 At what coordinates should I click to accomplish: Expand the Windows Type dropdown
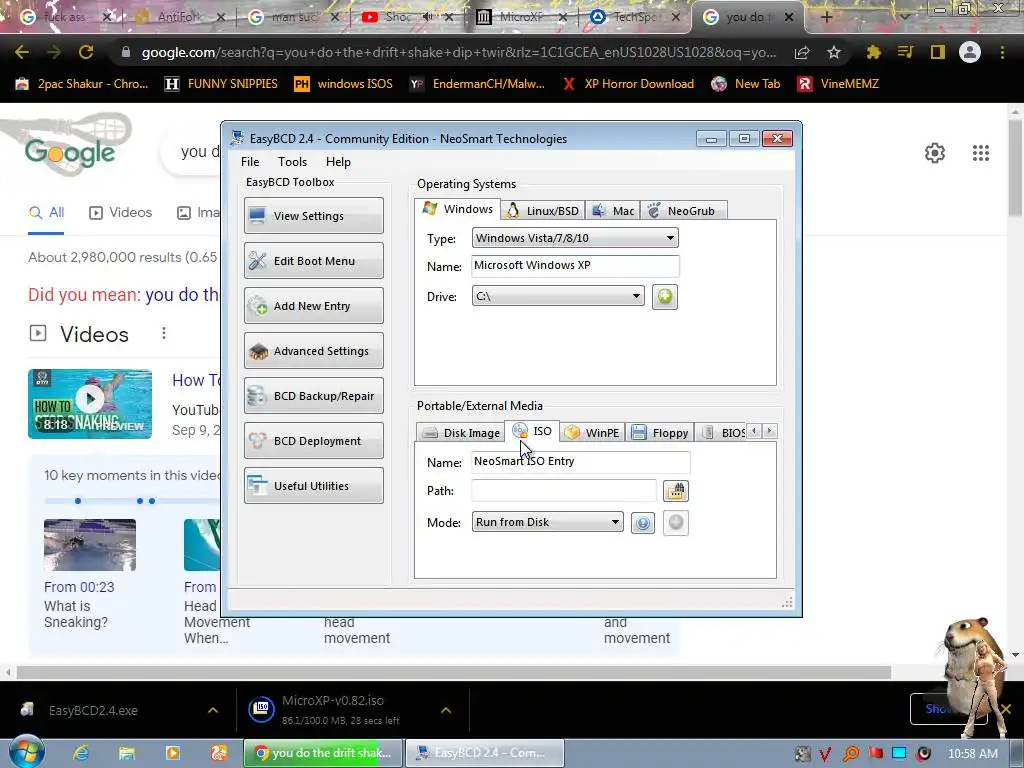(x=575, y=238)
